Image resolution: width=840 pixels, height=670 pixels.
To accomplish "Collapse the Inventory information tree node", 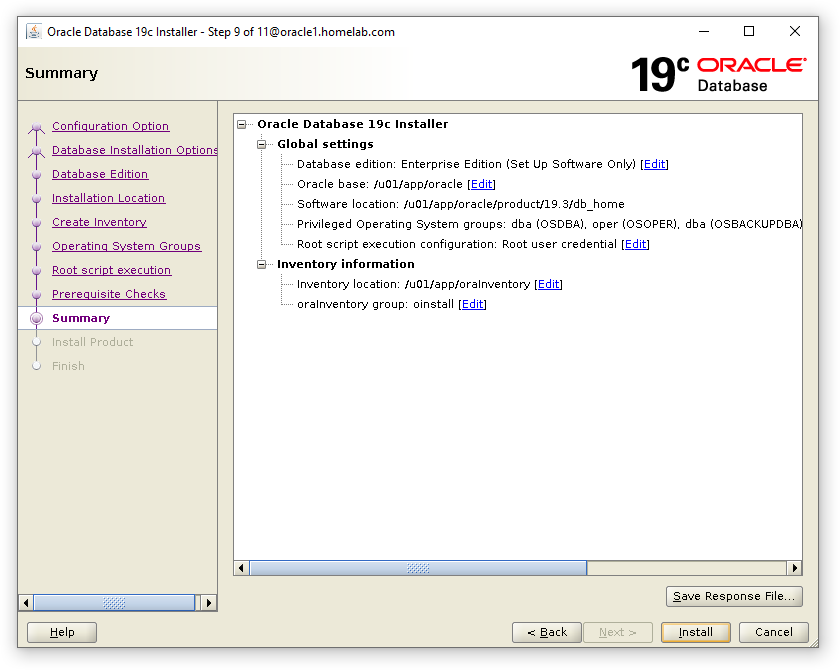I will click(x=262, y=265).
